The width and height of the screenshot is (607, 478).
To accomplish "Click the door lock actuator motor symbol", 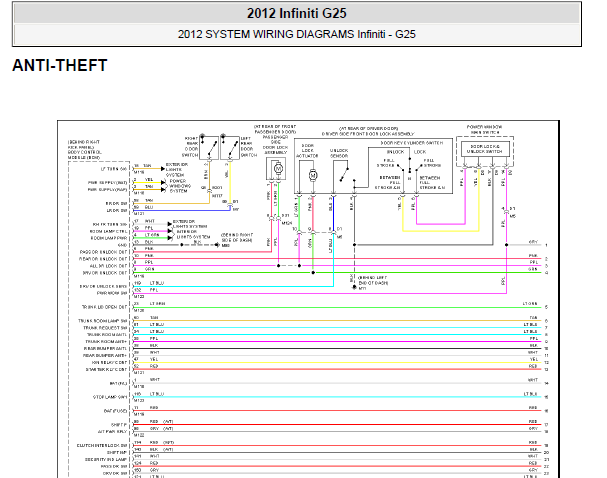I will (313, 175).
